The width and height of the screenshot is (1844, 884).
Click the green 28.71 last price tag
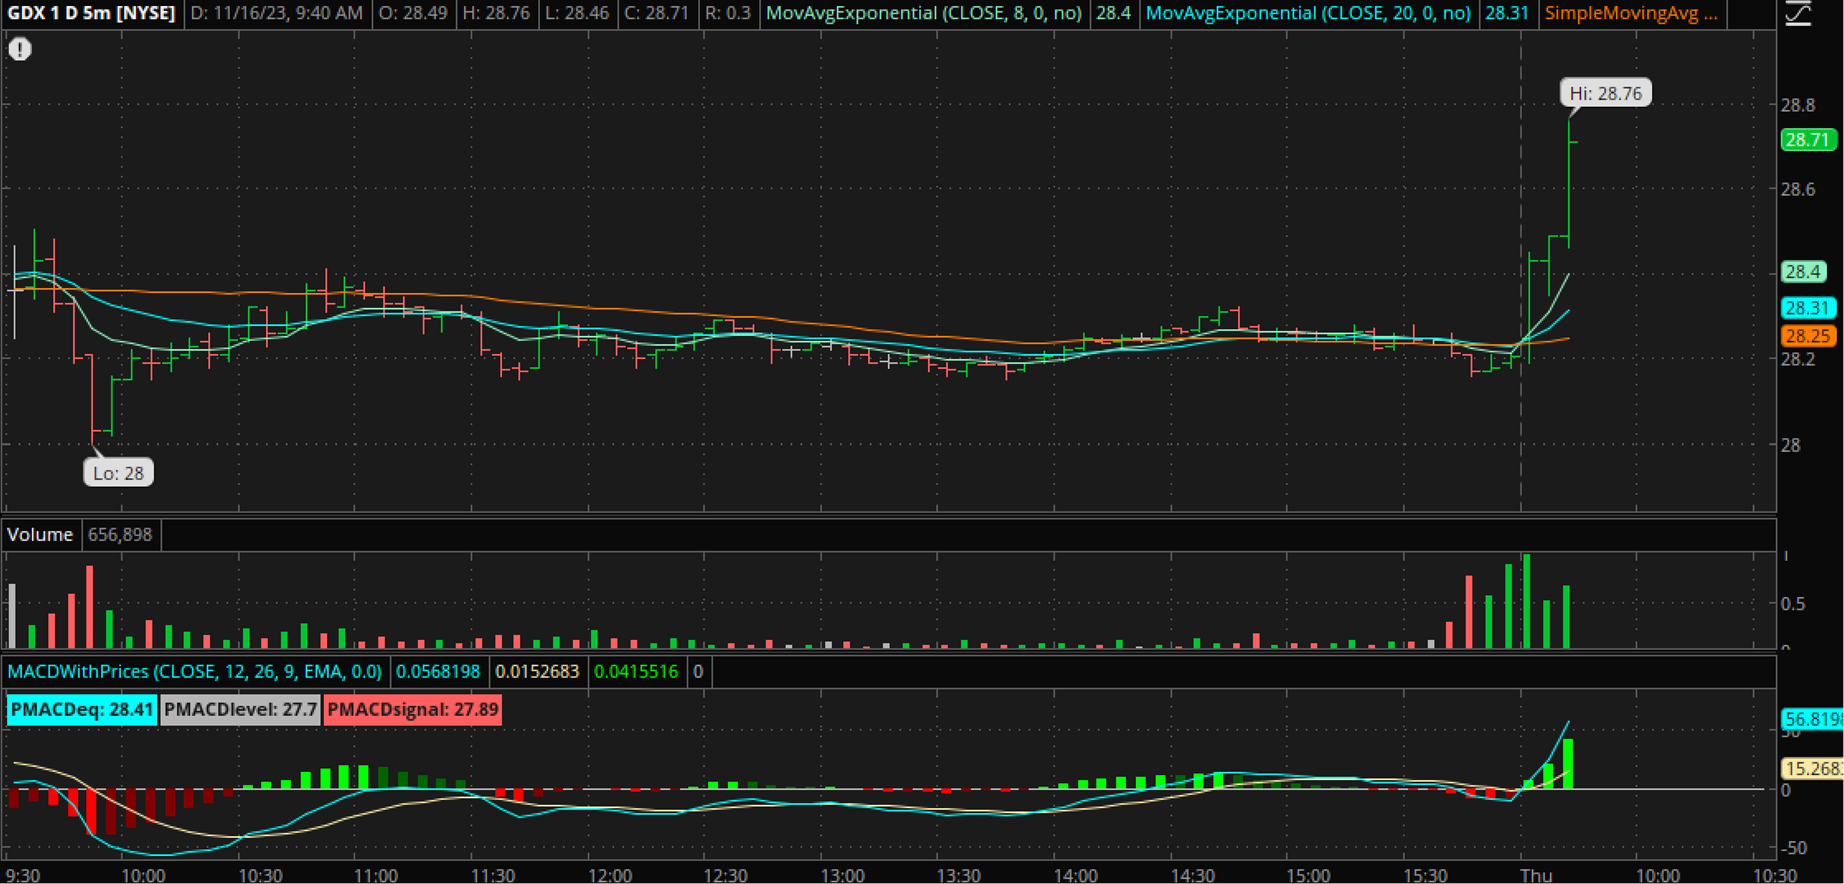1808,140
